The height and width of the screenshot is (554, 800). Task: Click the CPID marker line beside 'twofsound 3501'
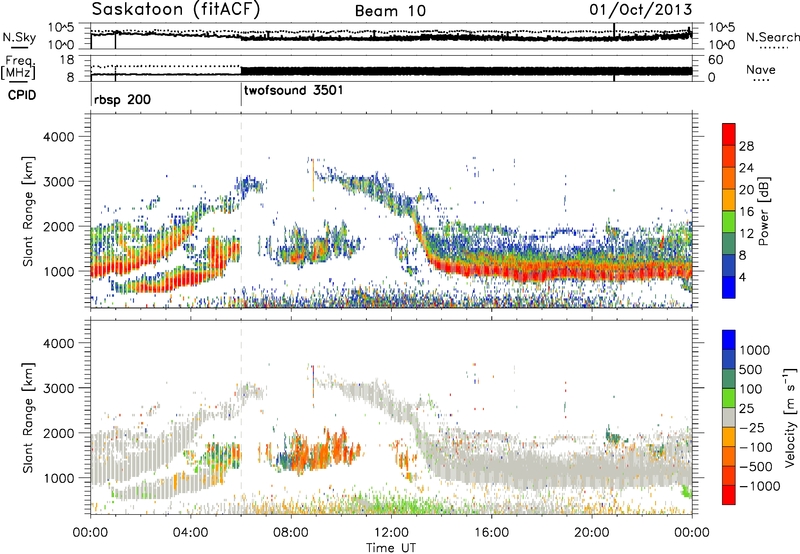coord(241,92)
